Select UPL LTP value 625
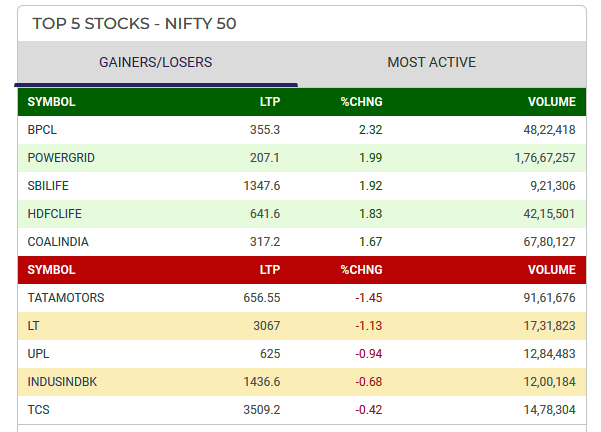 (x=270, y=354)
